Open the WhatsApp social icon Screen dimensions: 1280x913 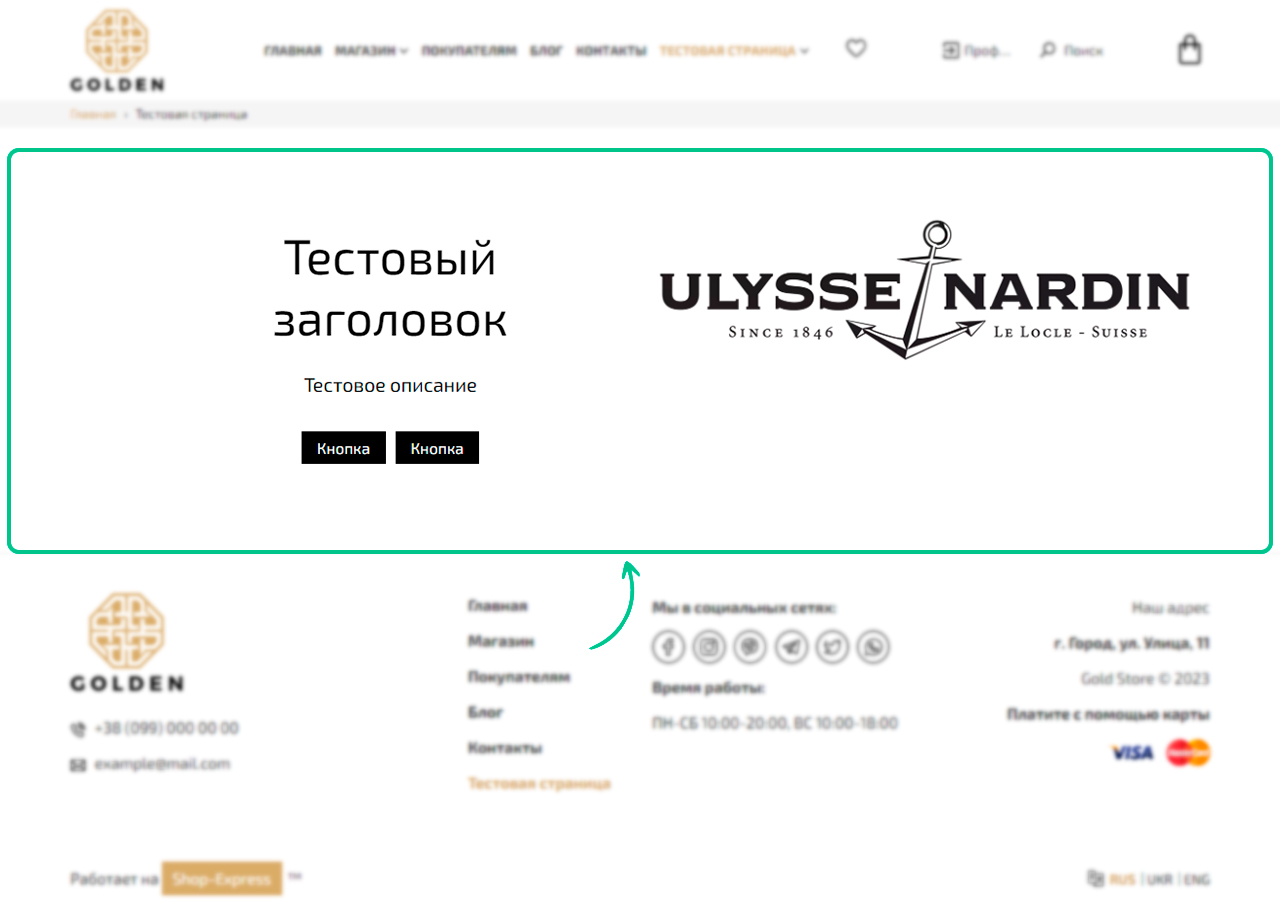(x=873, y=648)
